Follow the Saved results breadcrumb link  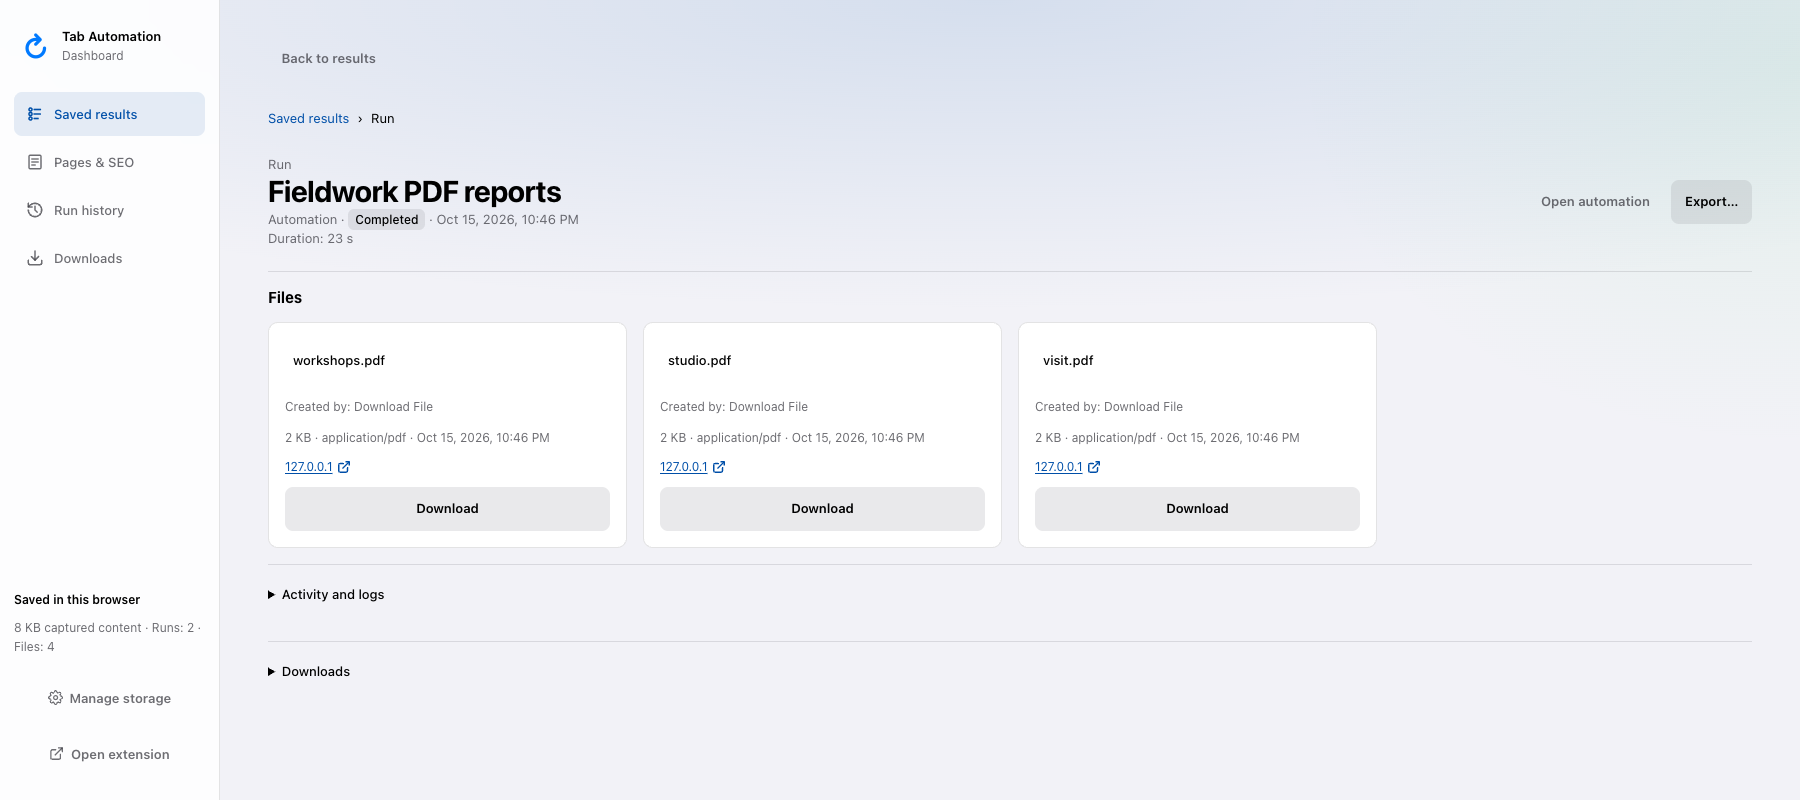[x=308, y=119]
